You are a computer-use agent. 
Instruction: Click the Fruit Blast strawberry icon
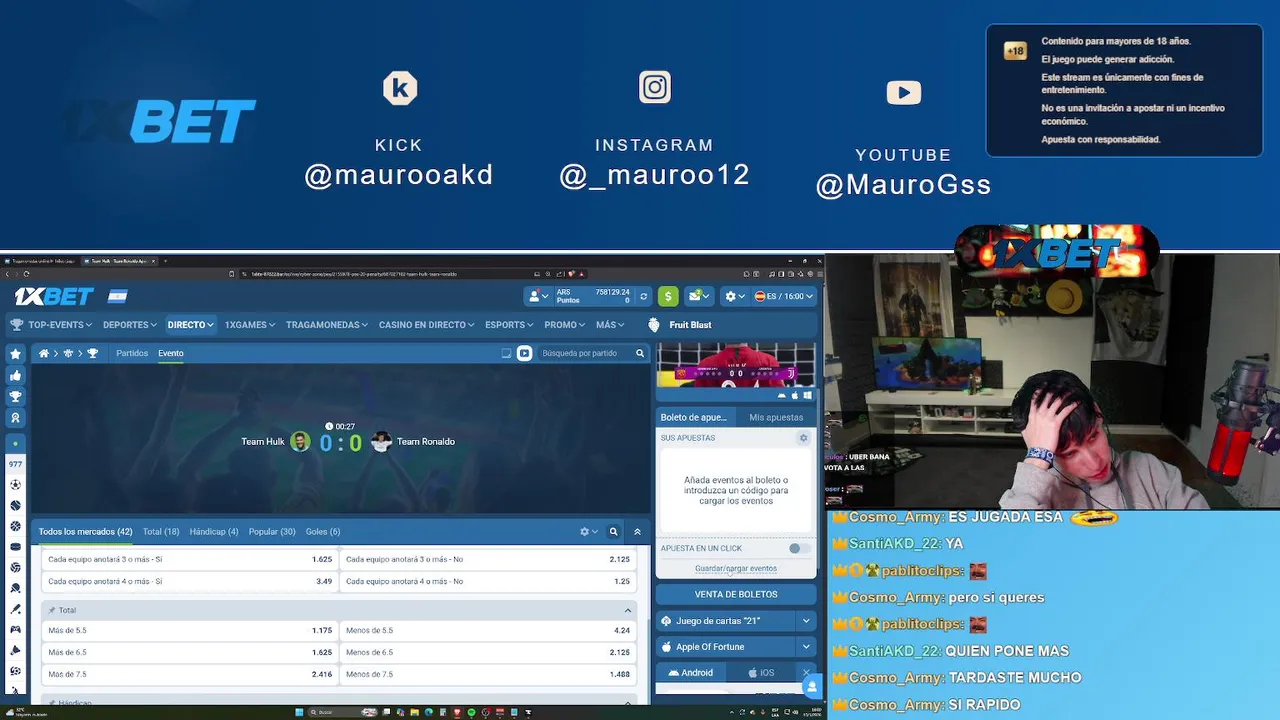coord(654,325)
